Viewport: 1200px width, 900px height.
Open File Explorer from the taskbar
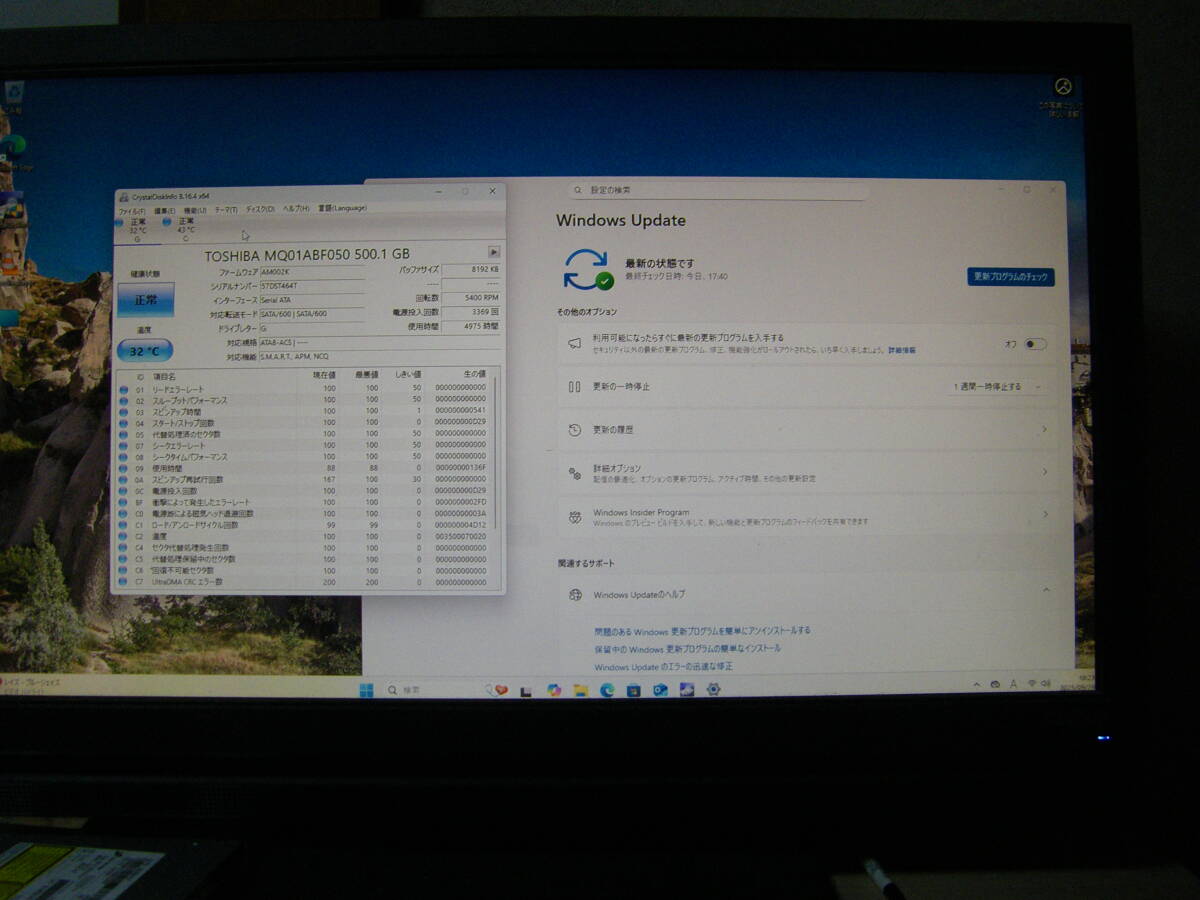[x=580, y=690]
